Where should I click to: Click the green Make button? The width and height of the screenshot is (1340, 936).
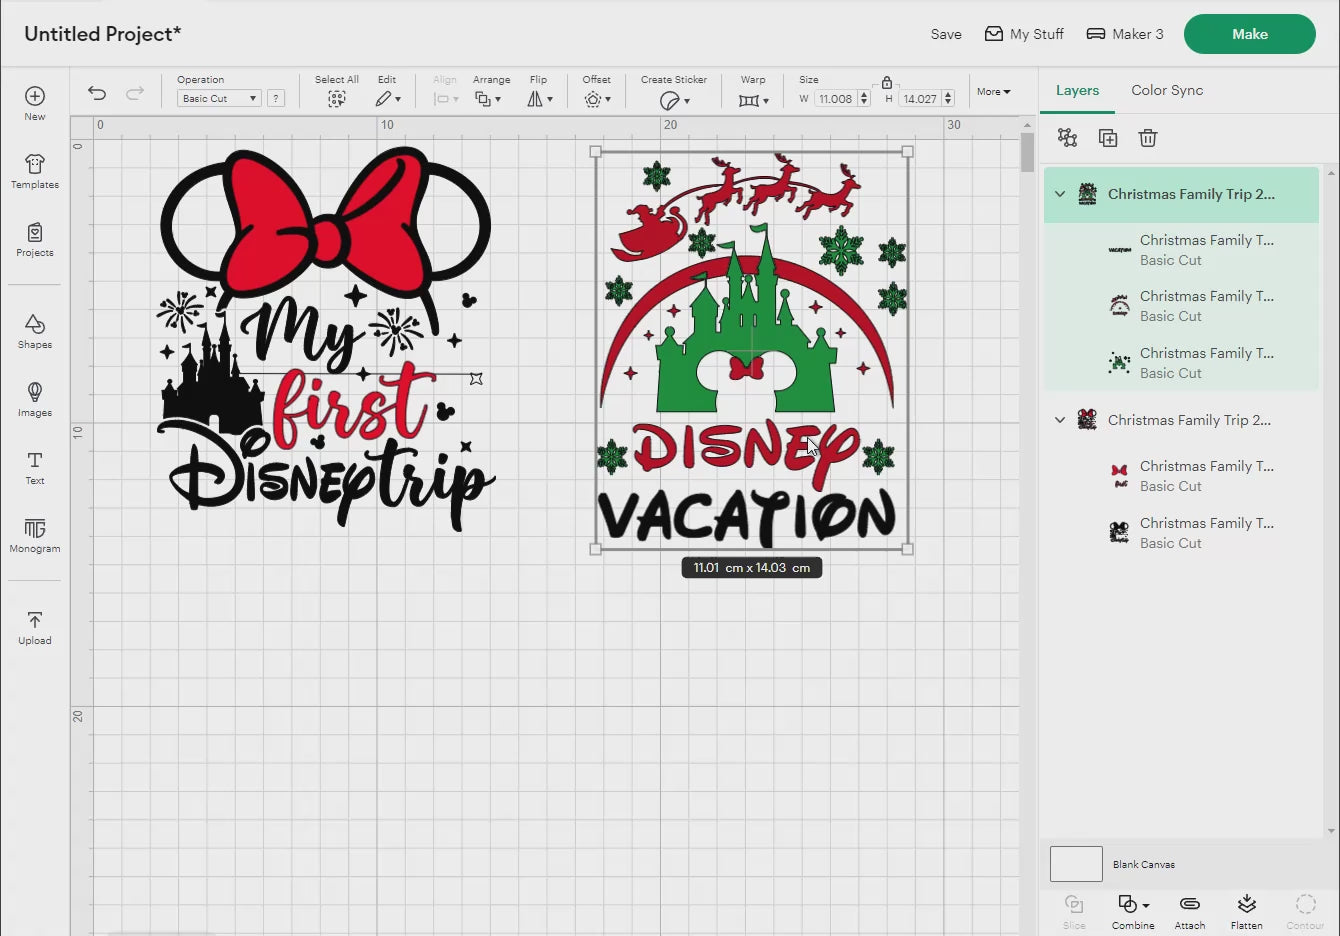1250,34
